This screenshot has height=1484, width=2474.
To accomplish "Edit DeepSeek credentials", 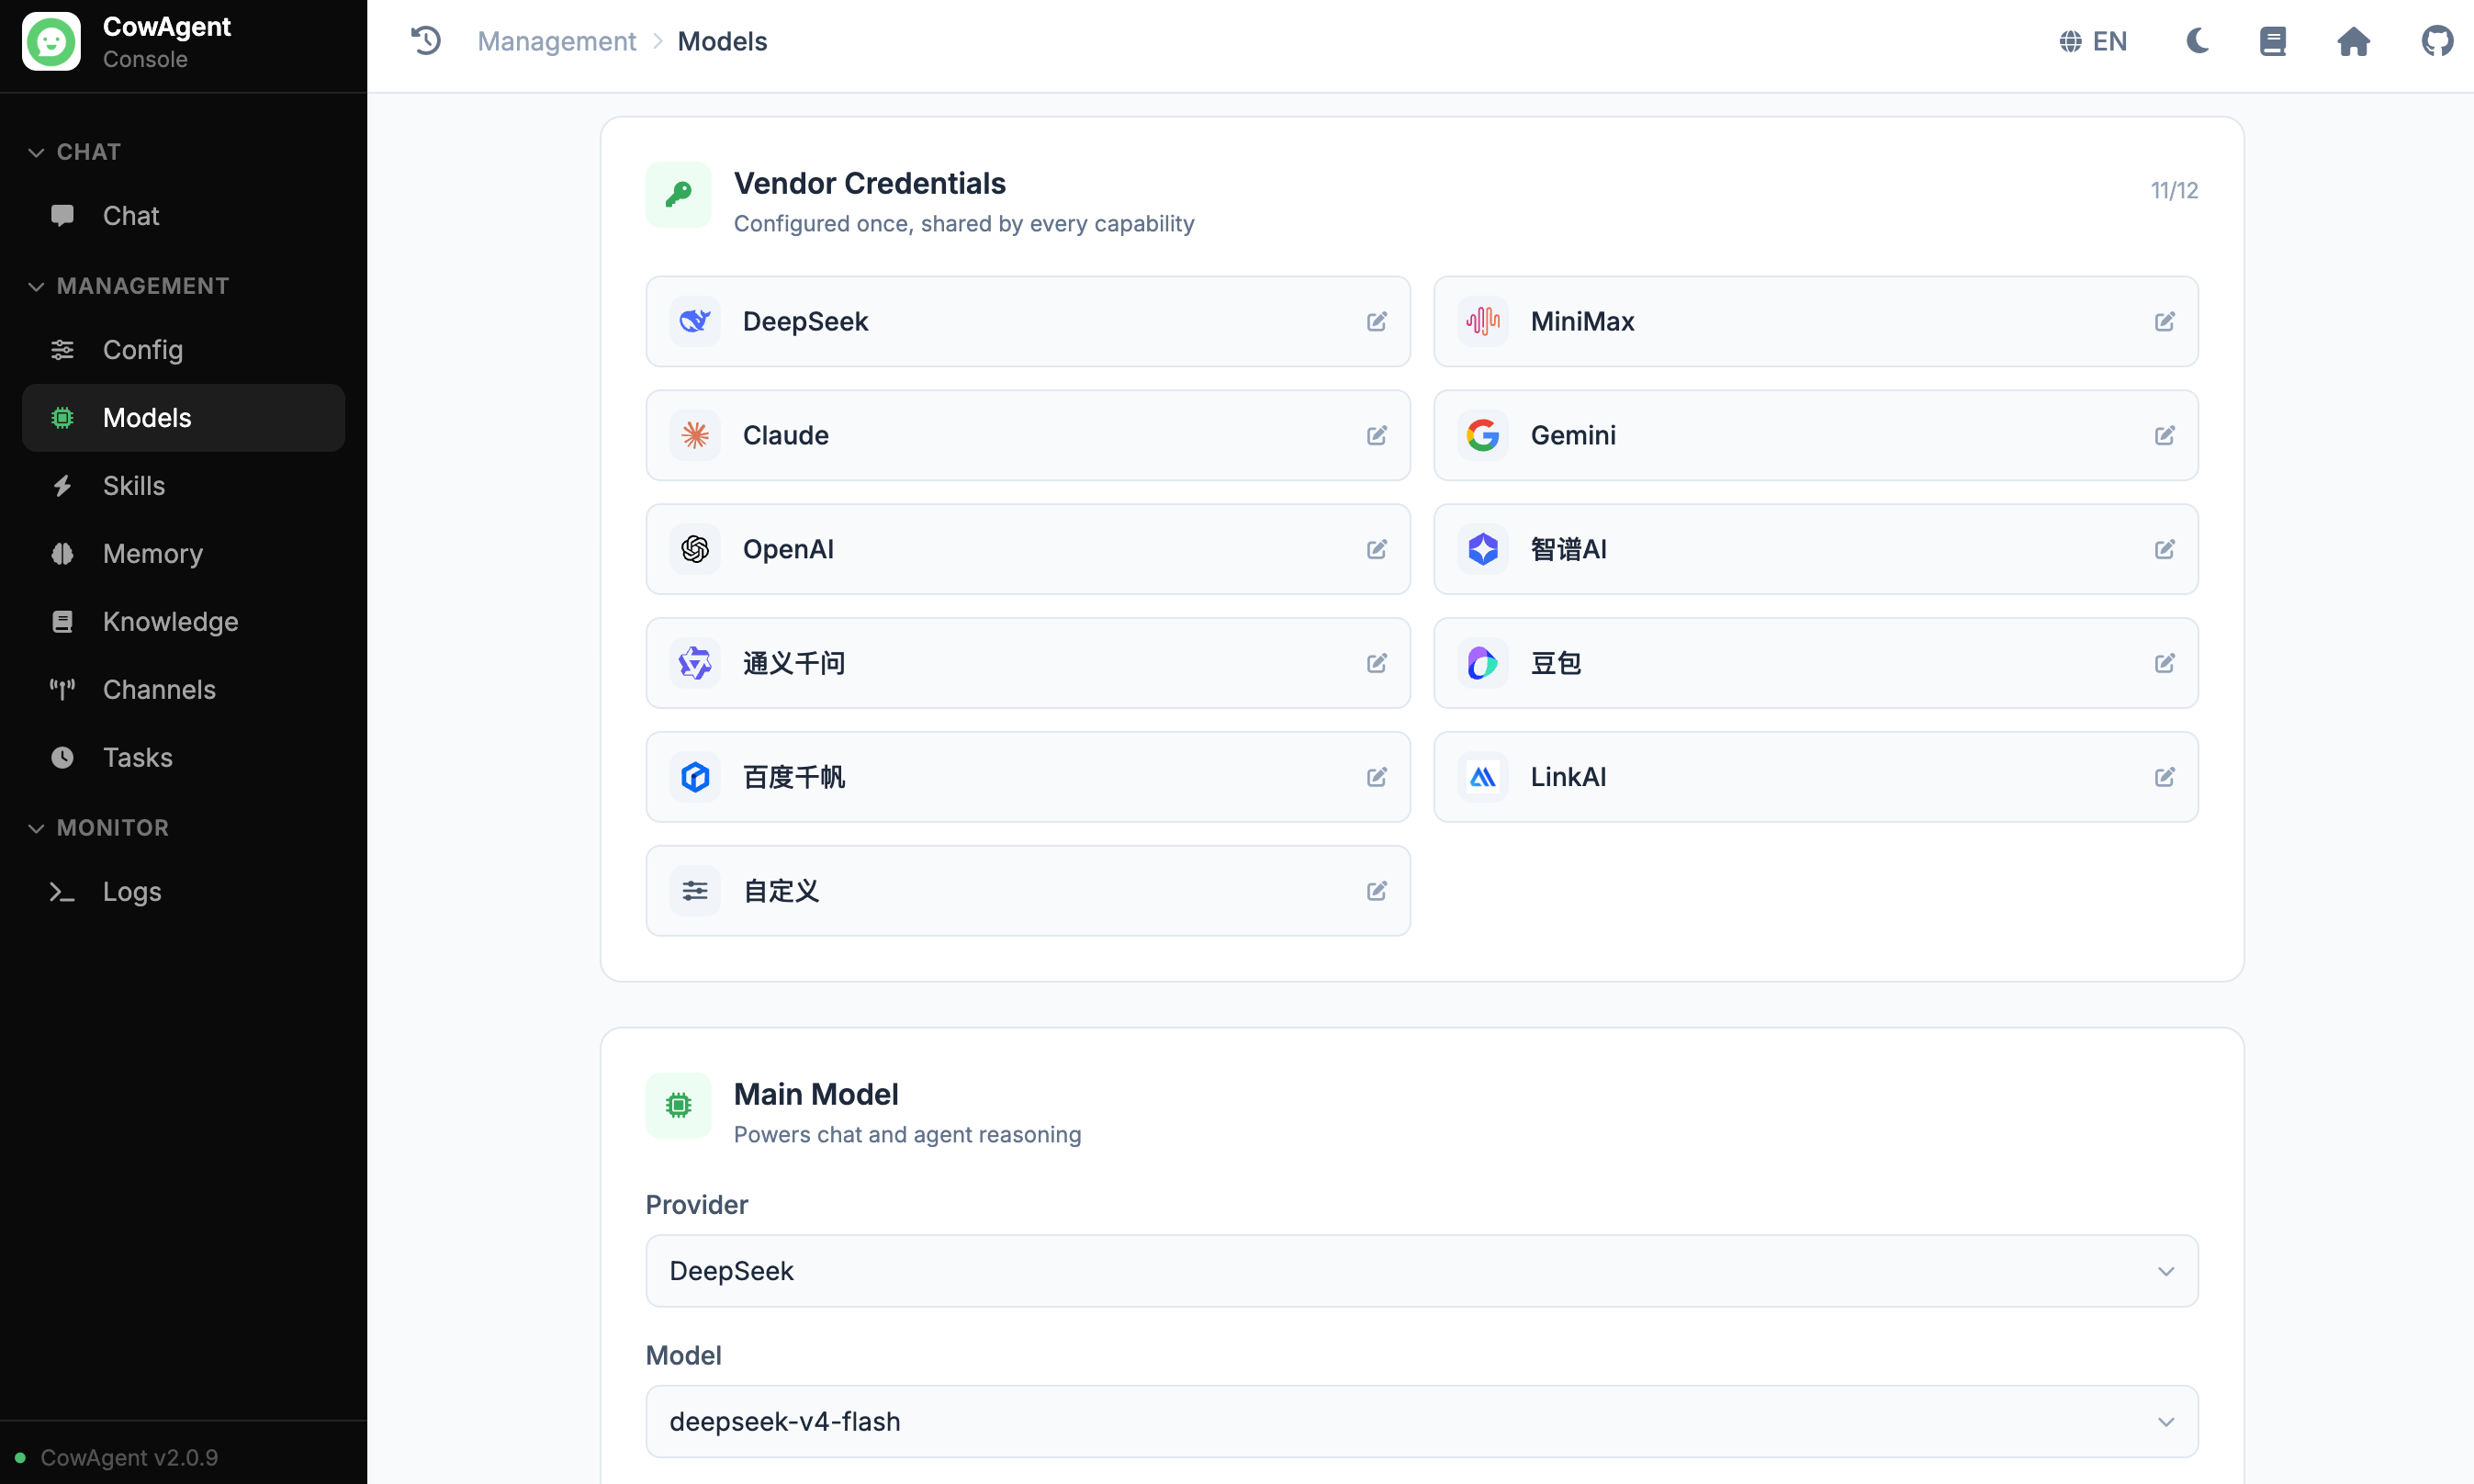I will coord(1376,321).
